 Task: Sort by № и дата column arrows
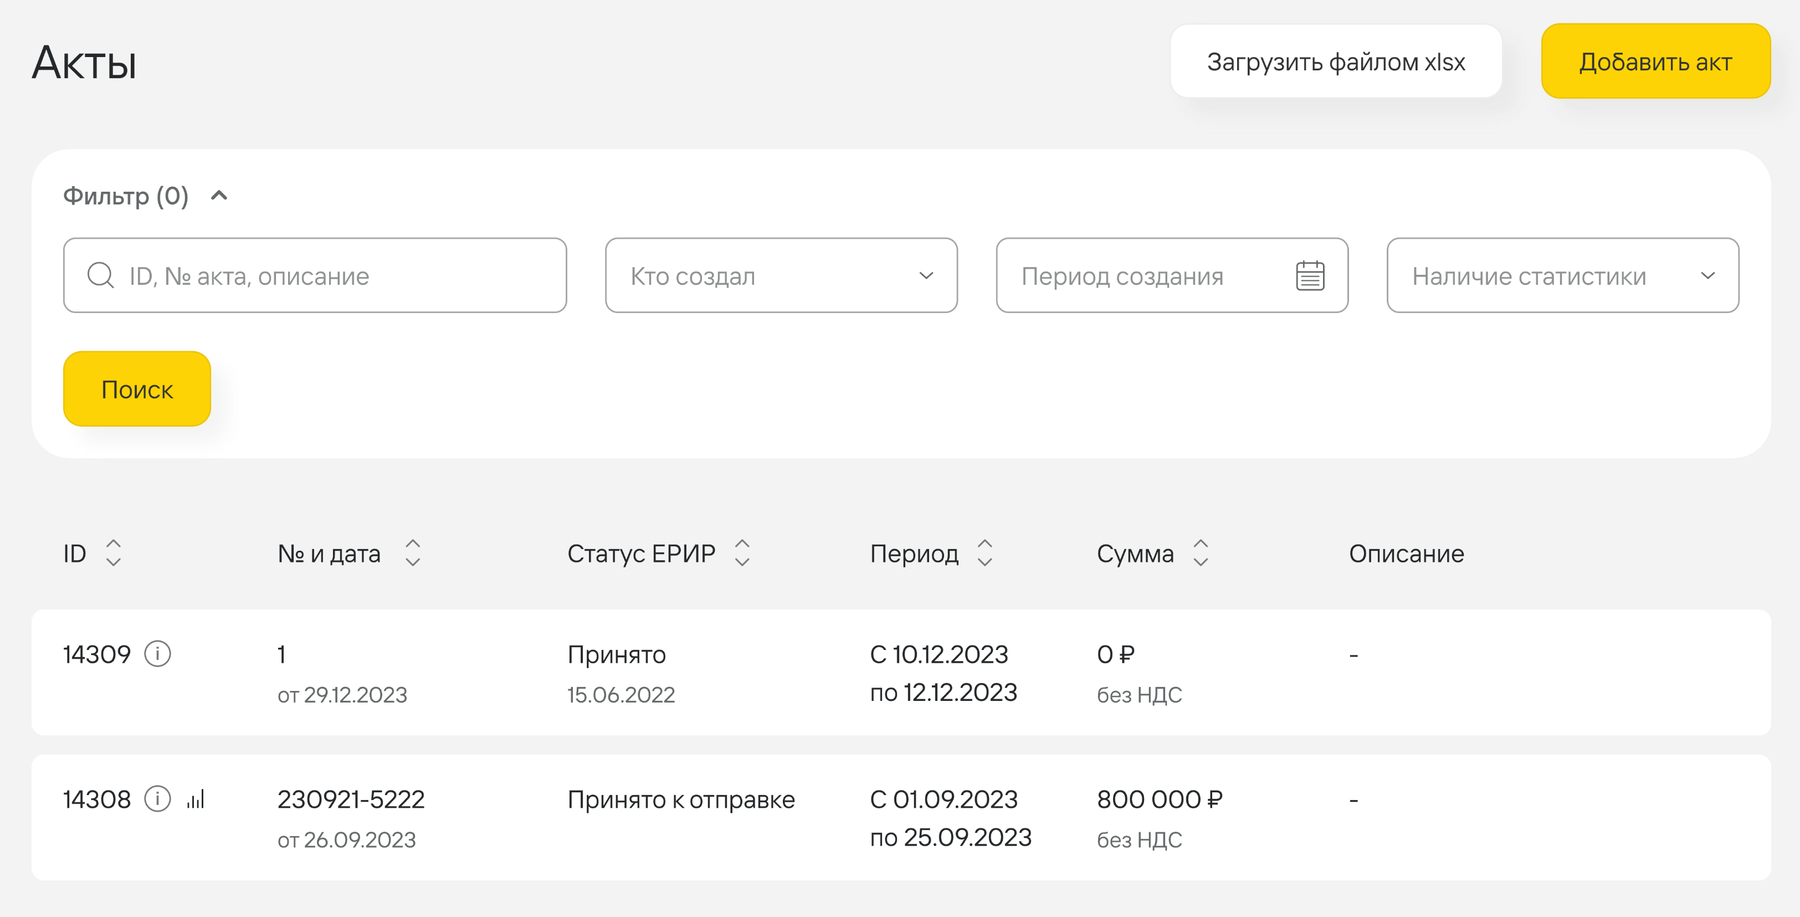(413, 553)
